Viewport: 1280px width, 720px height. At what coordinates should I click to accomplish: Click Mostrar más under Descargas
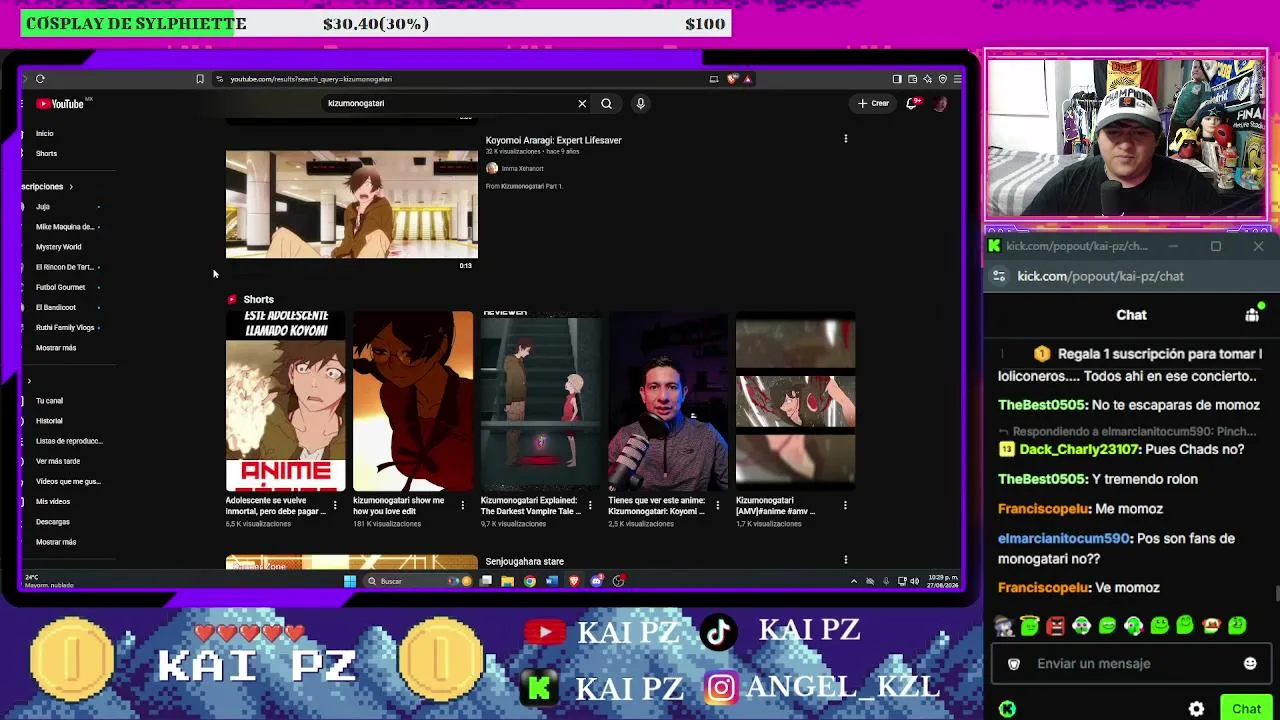point(56,542)
